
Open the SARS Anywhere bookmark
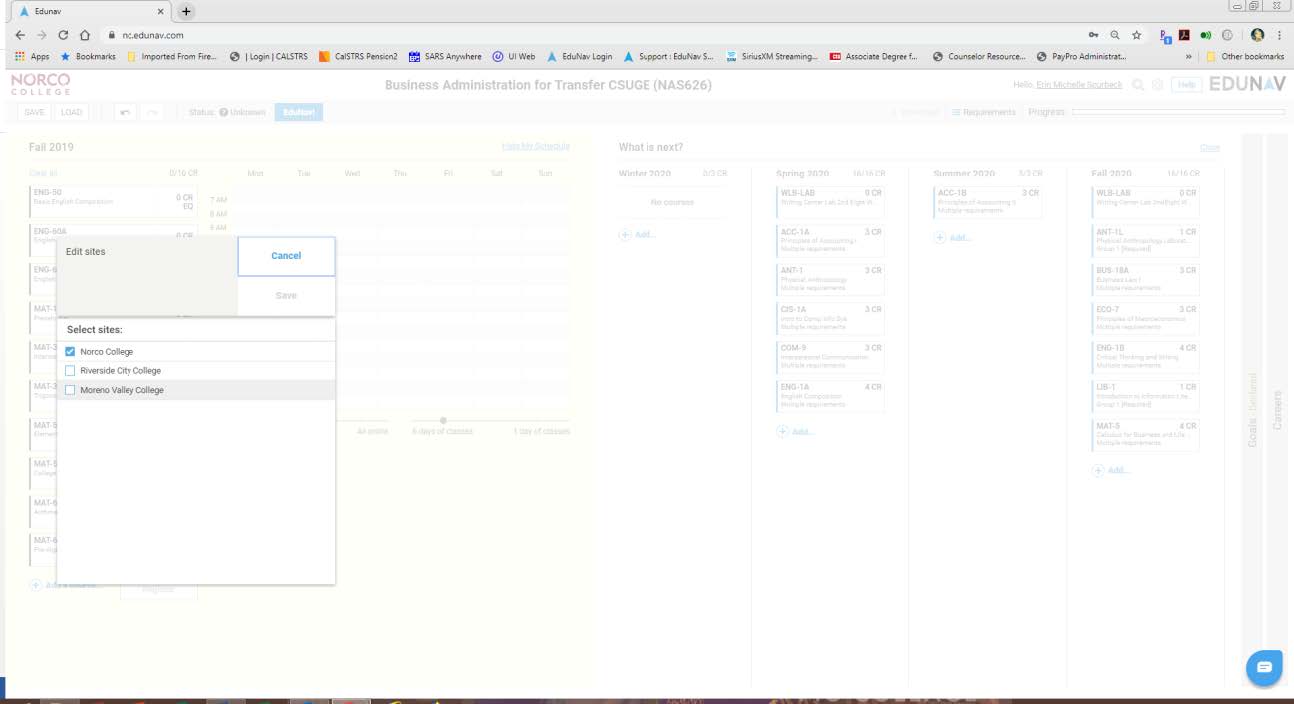click(x=446, y=57)
